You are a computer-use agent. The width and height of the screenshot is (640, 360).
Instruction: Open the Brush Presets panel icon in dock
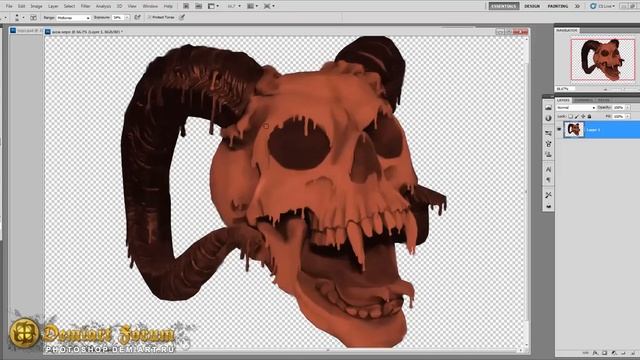point(548,133)
